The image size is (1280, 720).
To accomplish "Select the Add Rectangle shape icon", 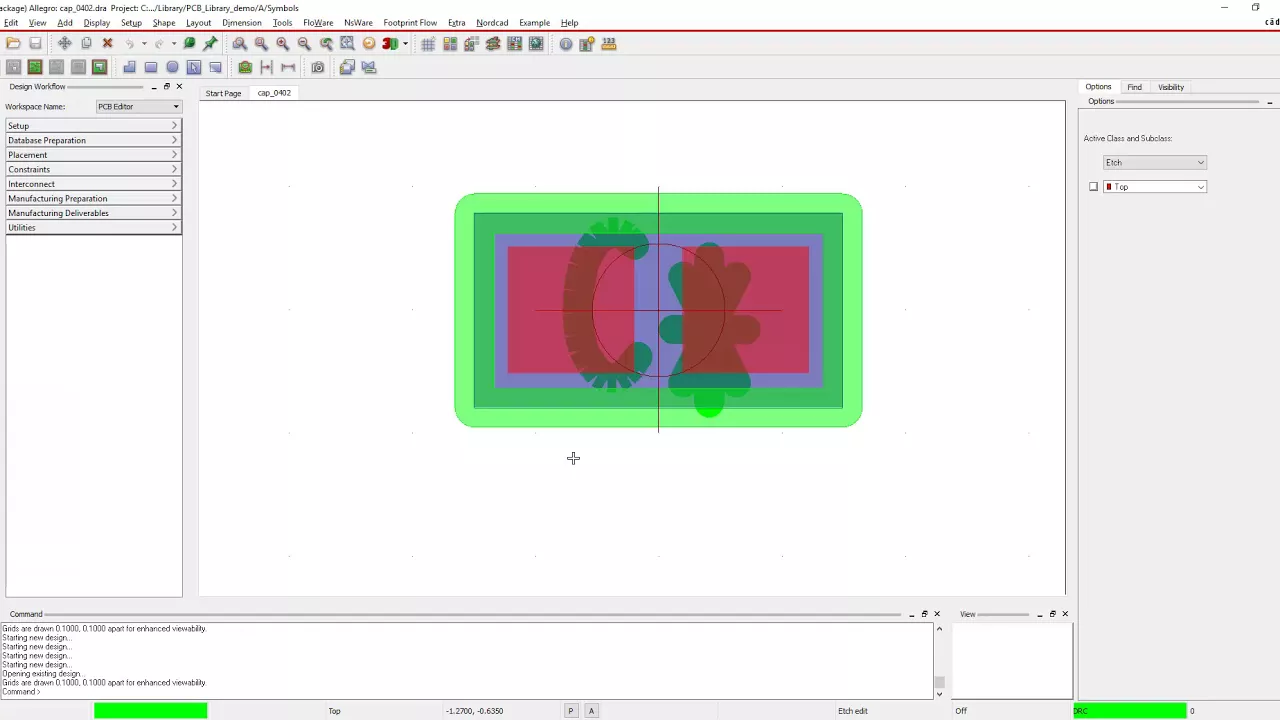I will click(151, 67).
